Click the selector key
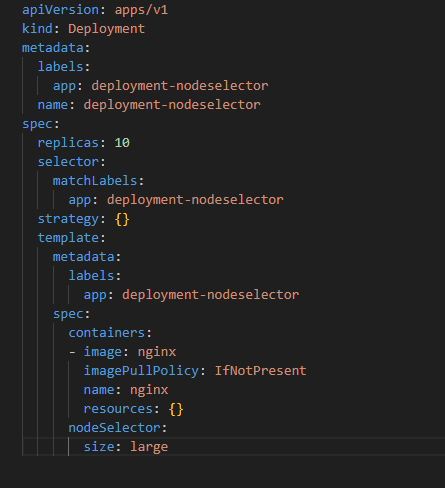Viewport: 445px width, 488px height. (68, 162)
